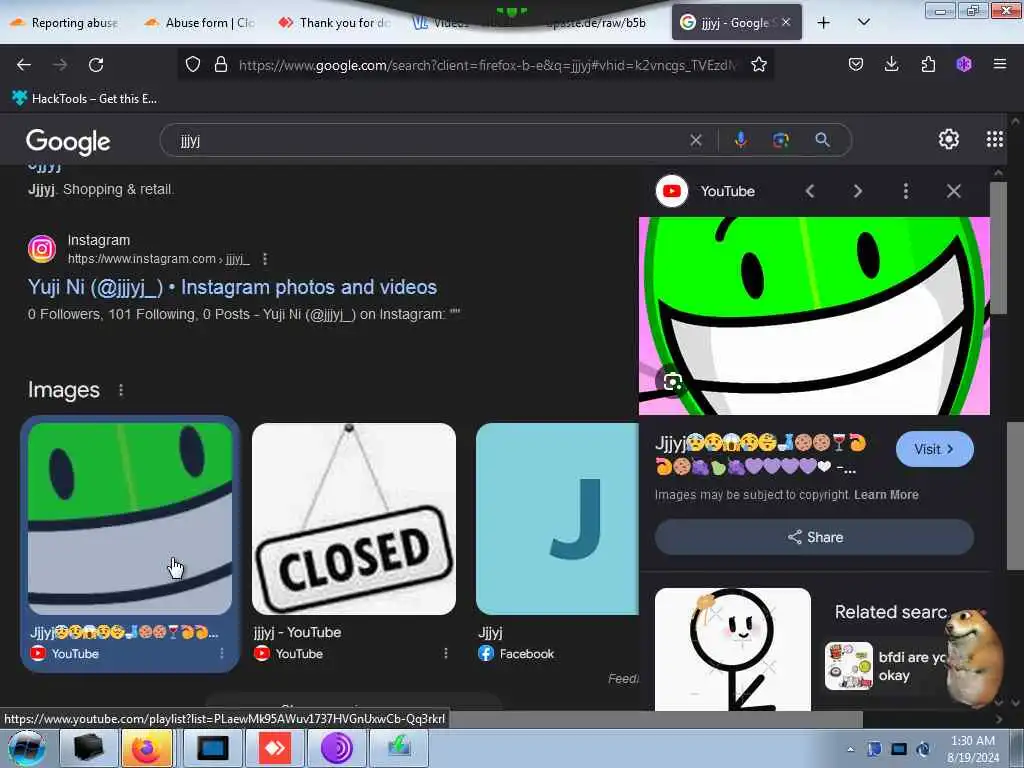The width and height of the screenshot is (1024, 768).
Task: Open options next to Instagram result URL
Action: (265, 259)
